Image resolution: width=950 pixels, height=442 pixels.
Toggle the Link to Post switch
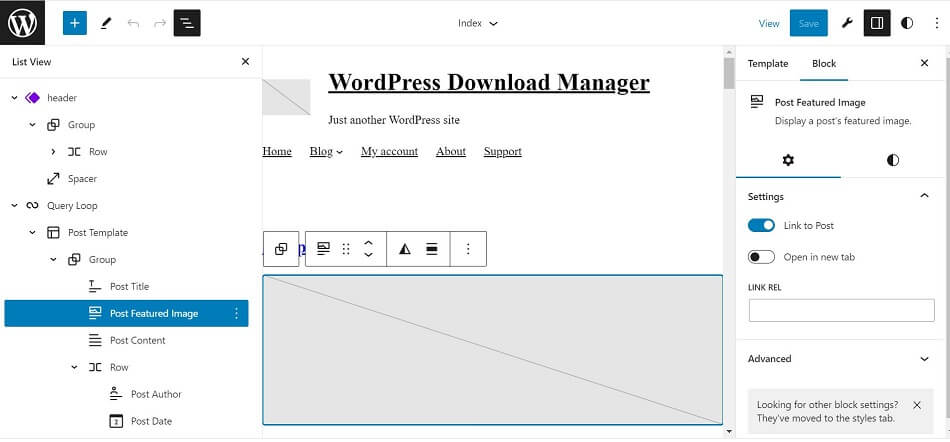click(x=762, y=225)
